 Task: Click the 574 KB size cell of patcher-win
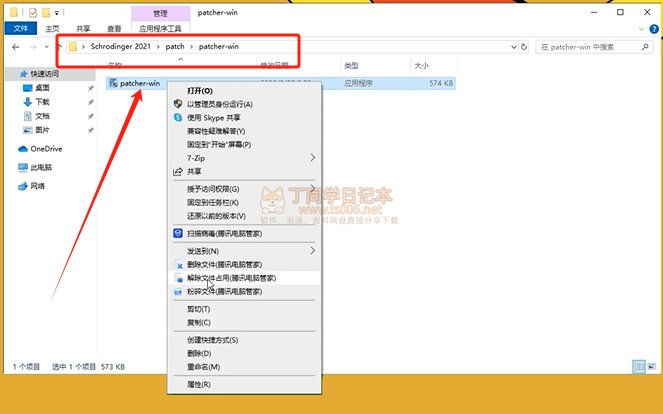441,83
